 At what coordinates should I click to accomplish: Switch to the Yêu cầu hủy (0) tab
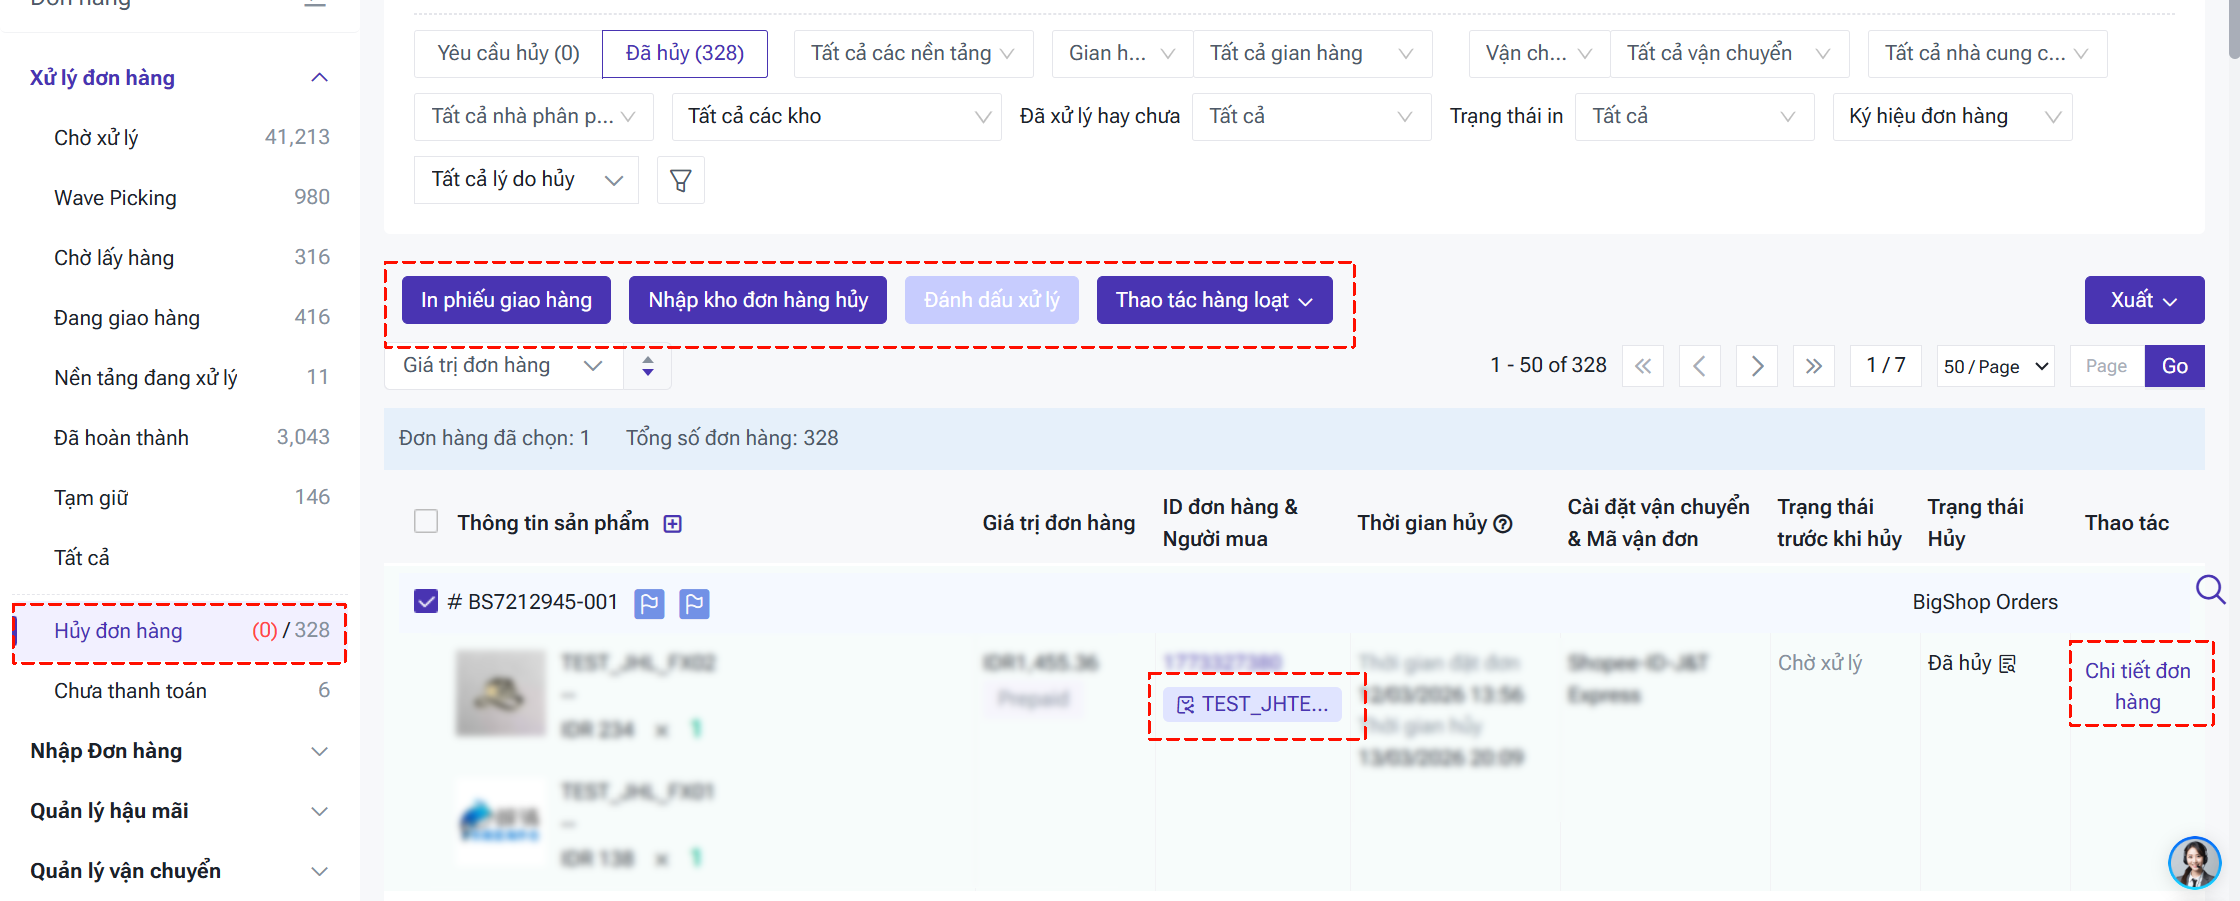click(508, 54)
